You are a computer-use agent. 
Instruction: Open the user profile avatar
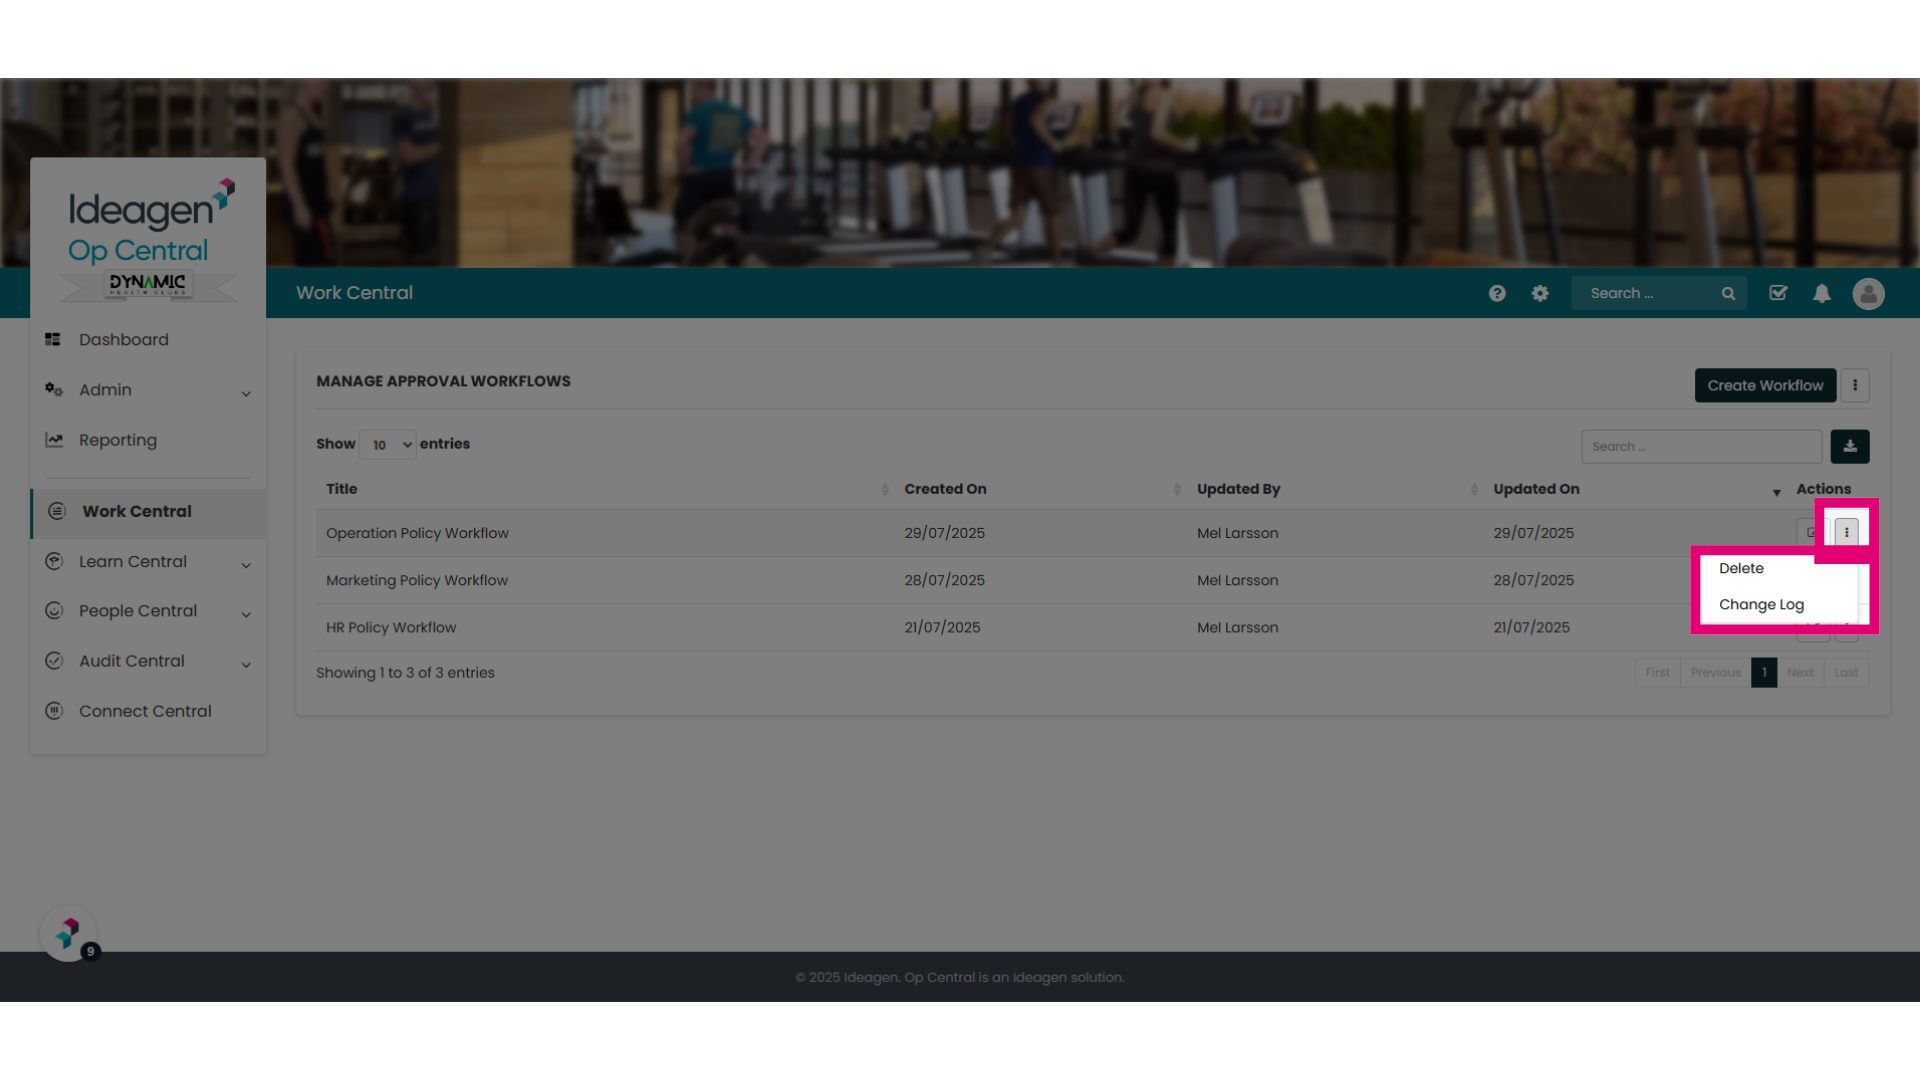click(x=1868, y=293)
